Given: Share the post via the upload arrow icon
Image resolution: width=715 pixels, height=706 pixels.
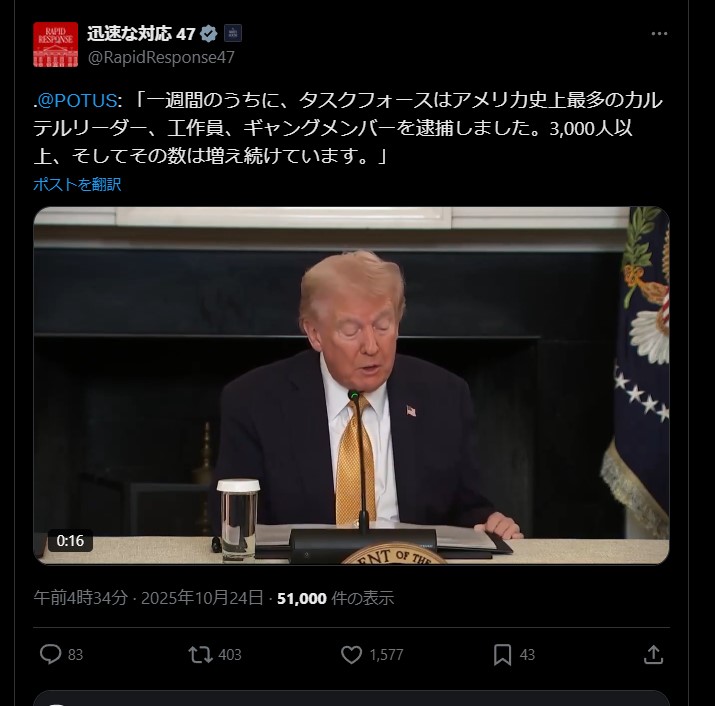Looking at the screenshot, I should (653, 654).
